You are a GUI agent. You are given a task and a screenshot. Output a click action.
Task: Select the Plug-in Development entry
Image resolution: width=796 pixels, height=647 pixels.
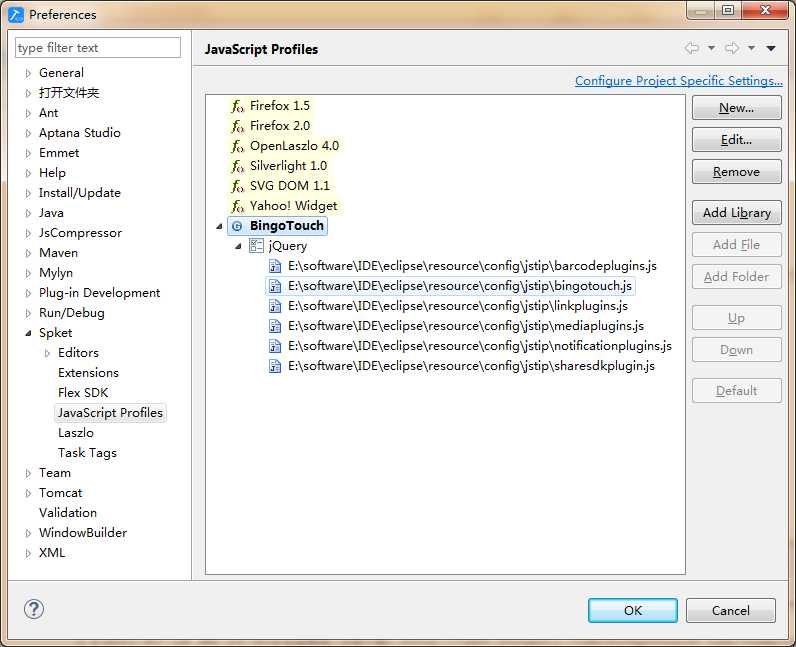(x=100, y=293)
